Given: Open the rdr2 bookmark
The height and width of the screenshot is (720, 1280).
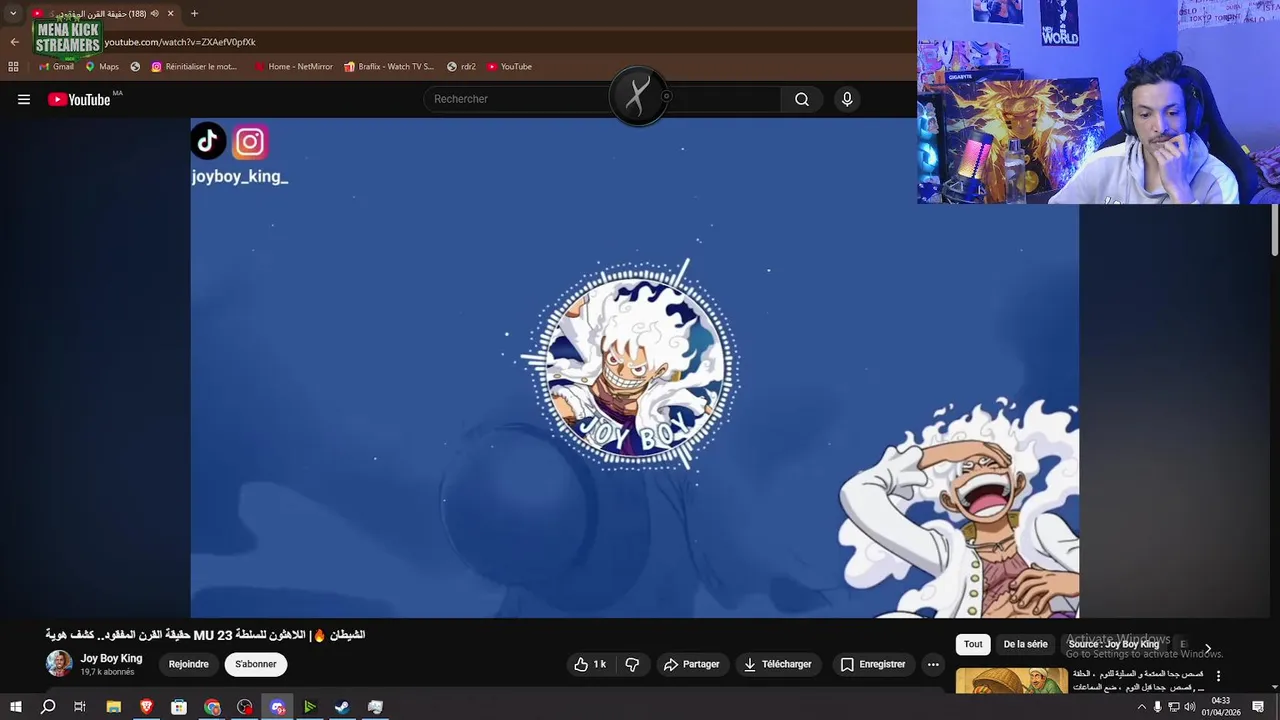Looking at the screenshot, I should (x=461, y=67).
